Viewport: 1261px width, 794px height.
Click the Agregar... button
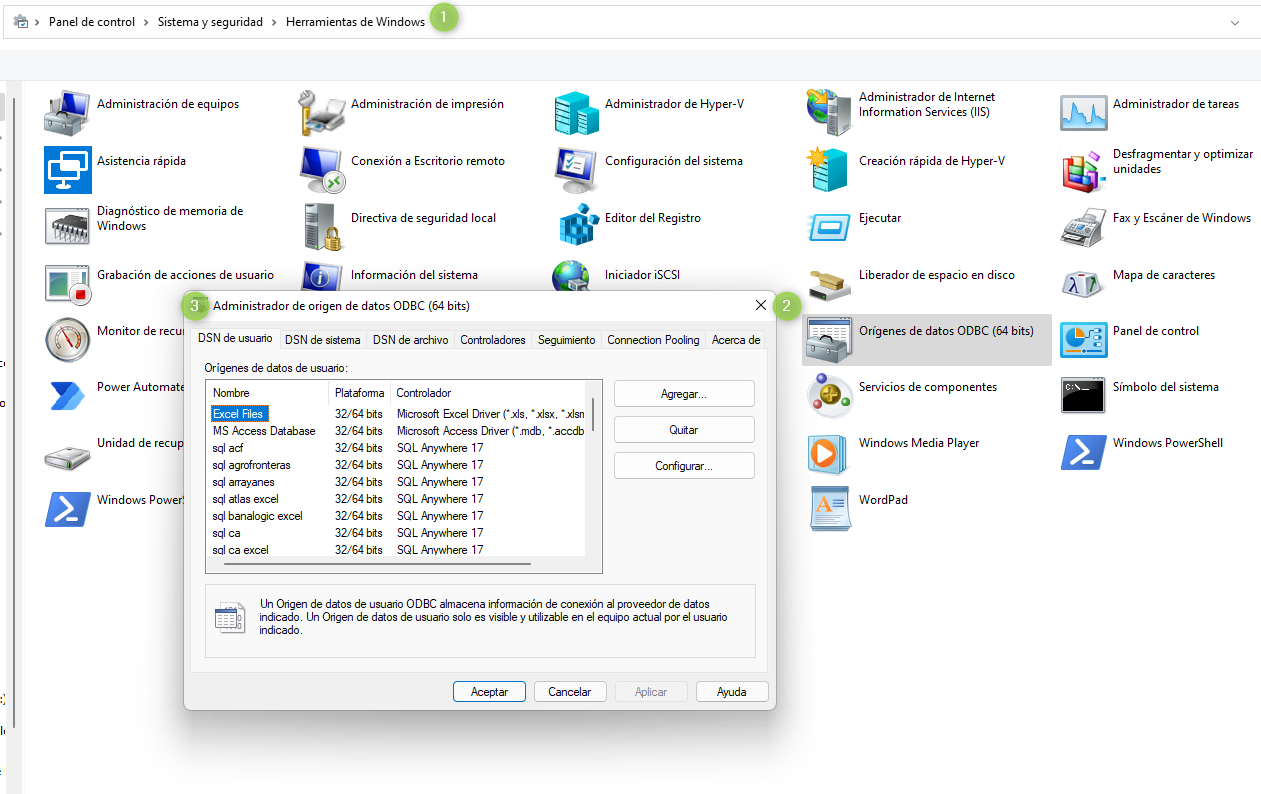coord(683,394)
